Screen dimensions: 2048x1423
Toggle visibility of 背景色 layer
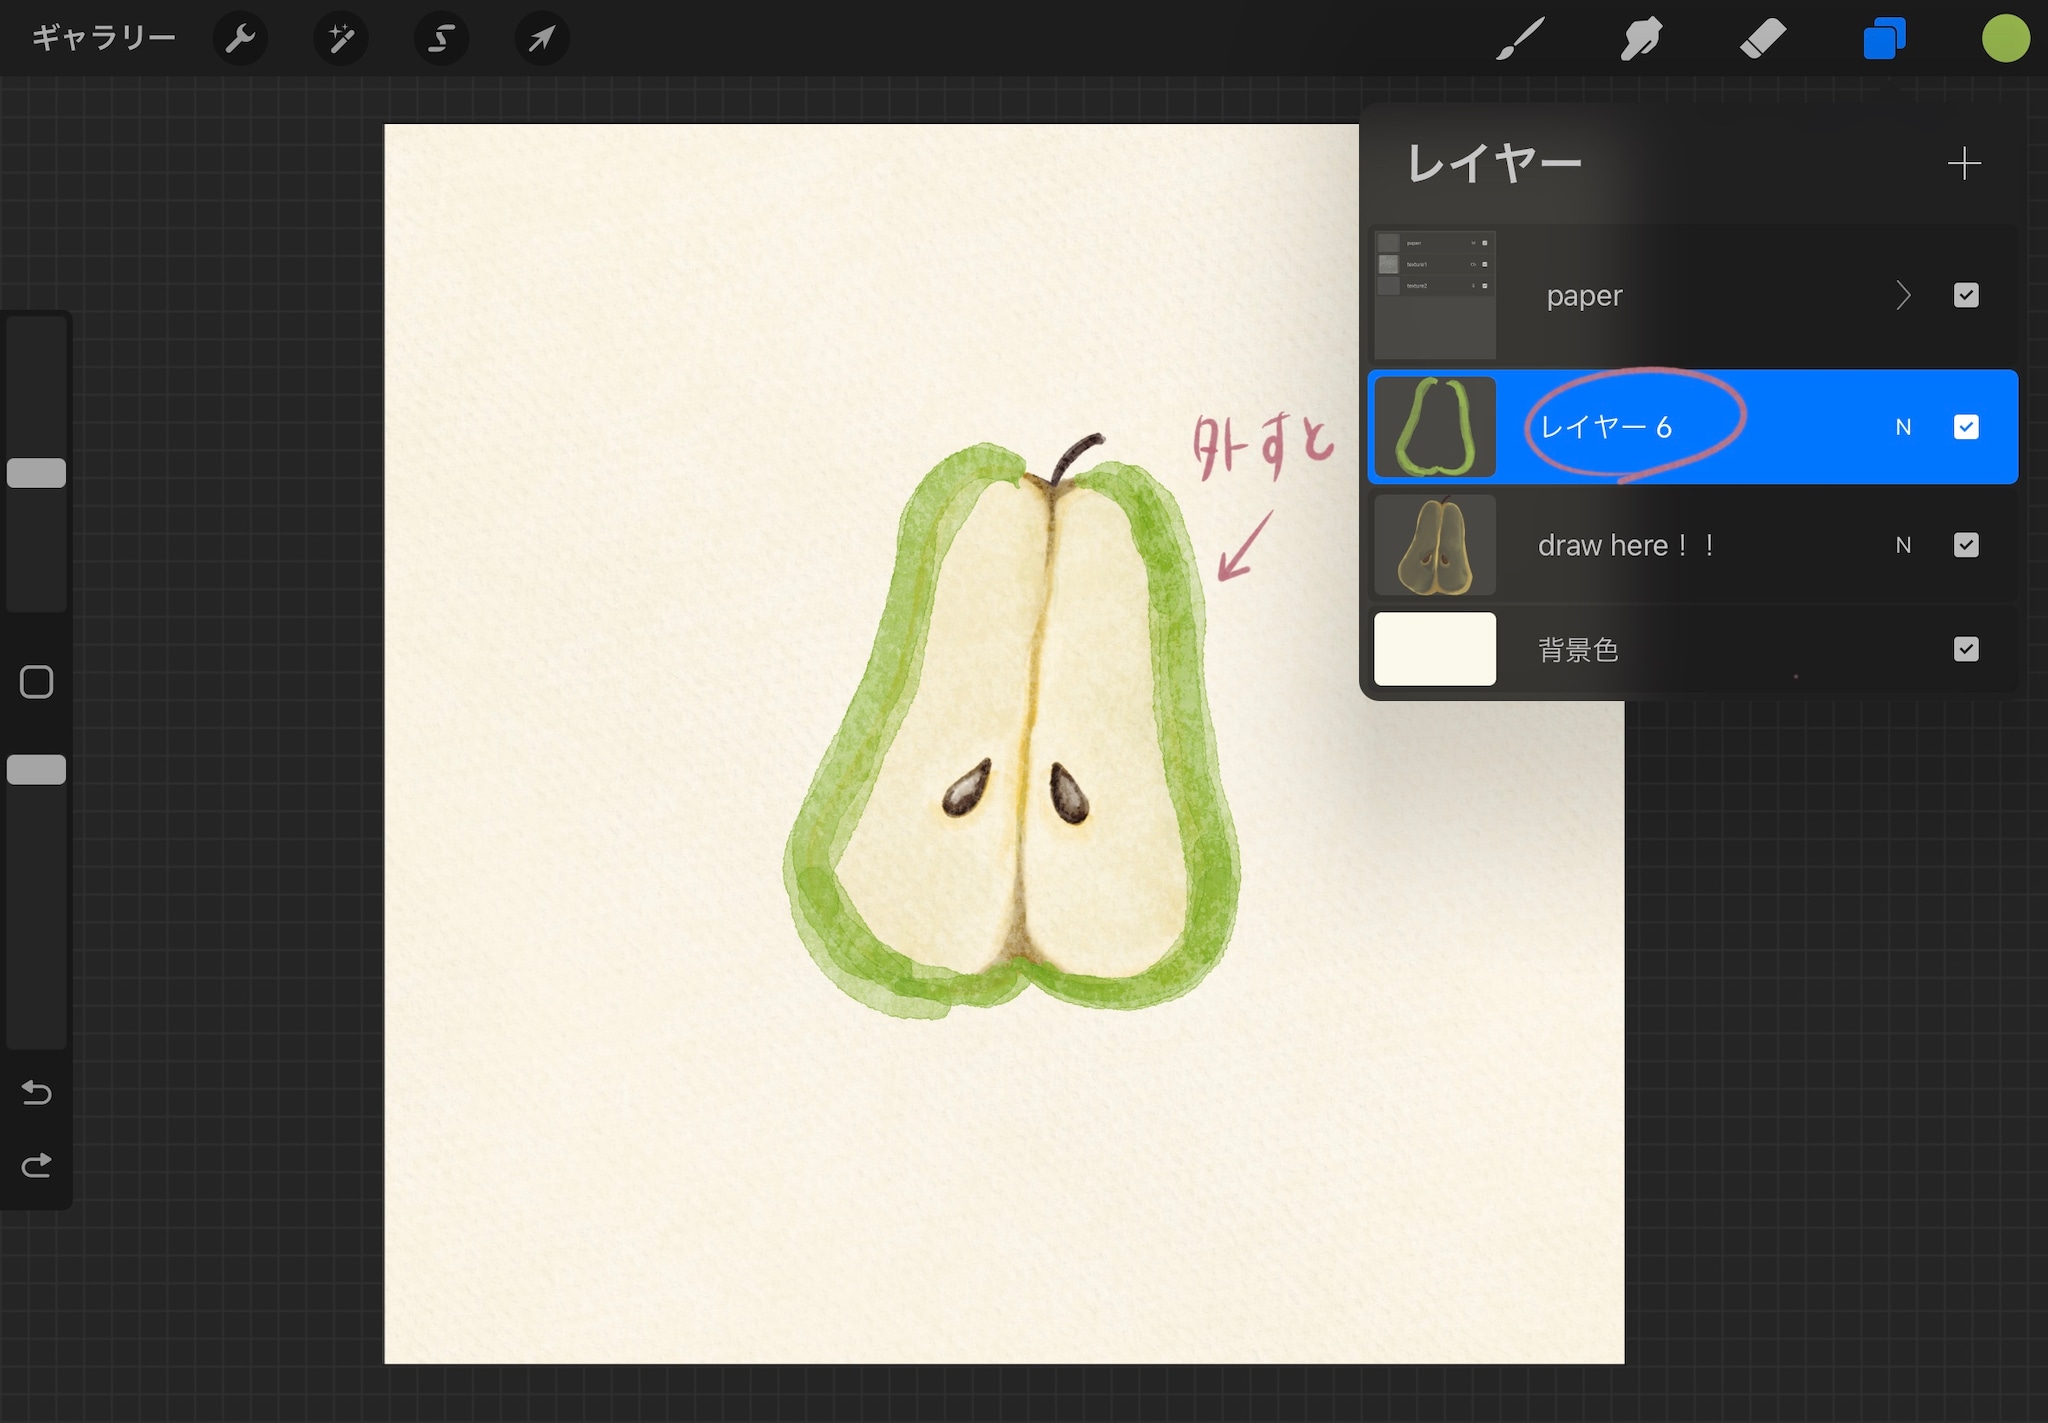pos(1966,650)
